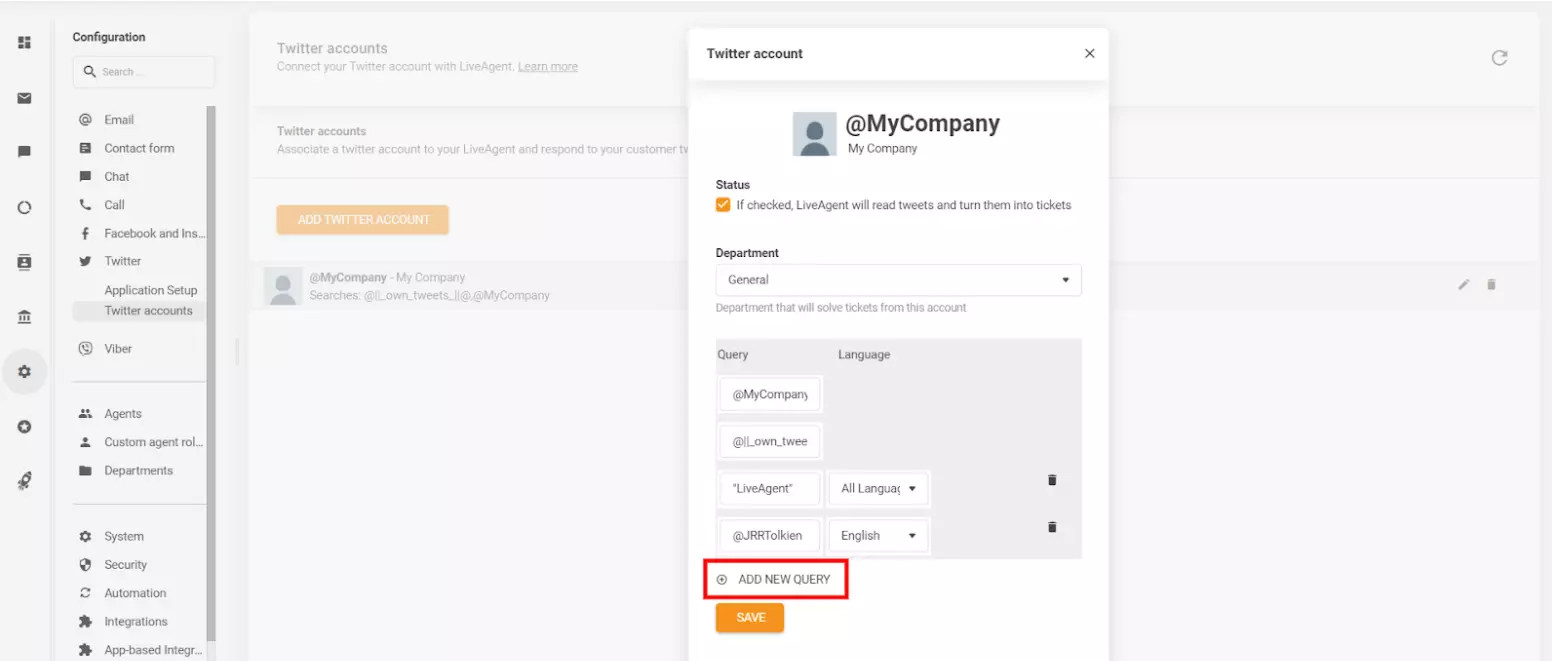Open the Dashboard grid icon in sidebar
Screen dimensions: 1552x661
pyautogui.click(x=25, y=43)
